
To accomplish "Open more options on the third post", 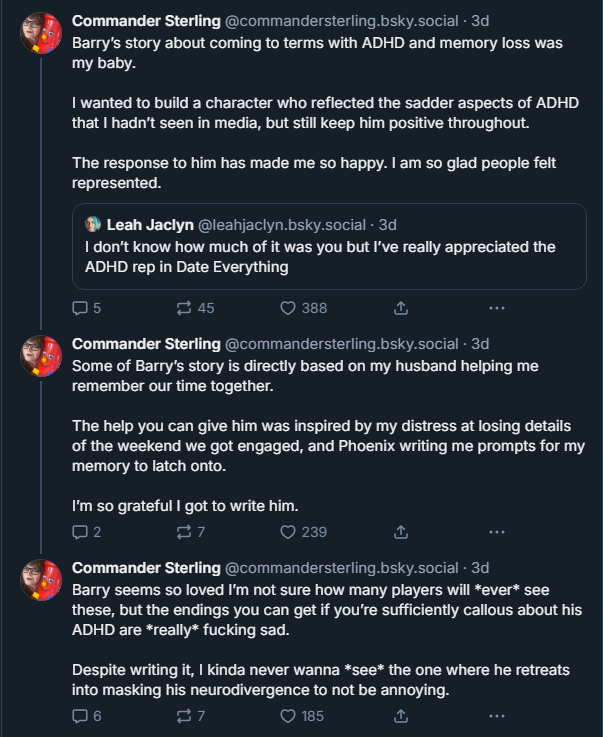I will (x=497, y=716).
